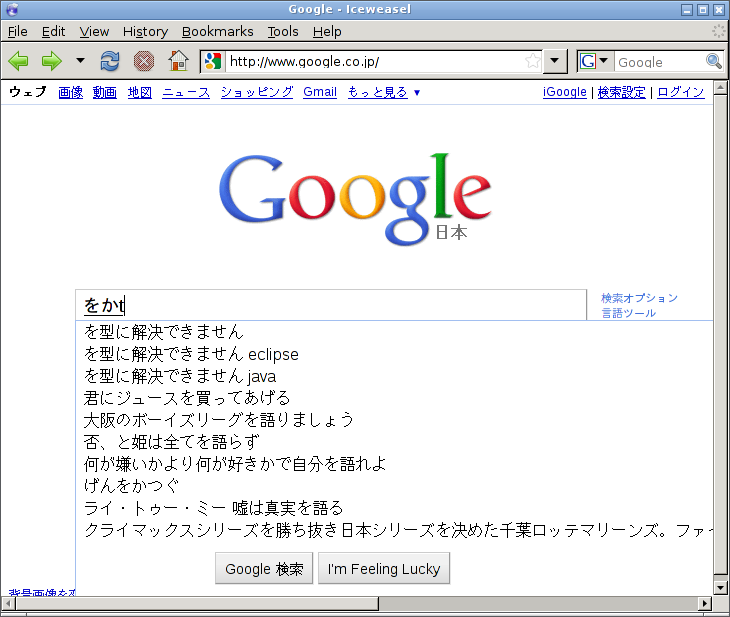Open the ニュース (News) link
The width and height of the screenshot is (730, 617).
click(x=186, y=92)
